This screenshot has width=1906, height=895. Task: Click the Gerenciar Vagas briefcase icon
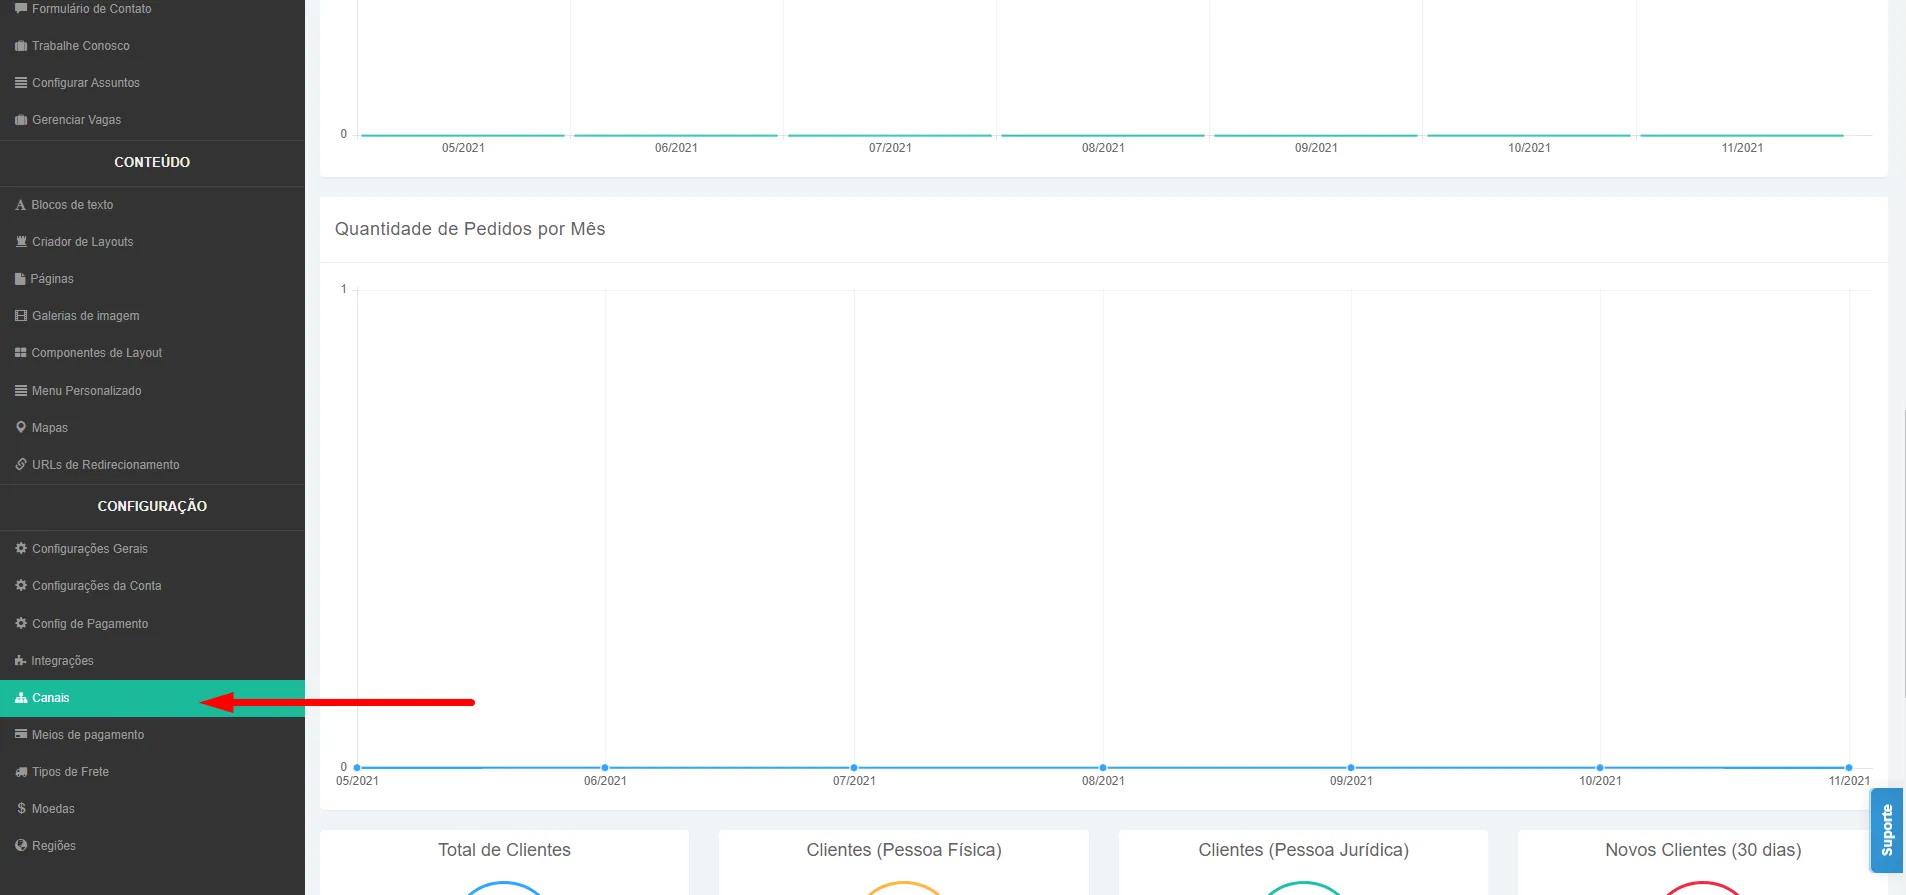tap(21, 120)
